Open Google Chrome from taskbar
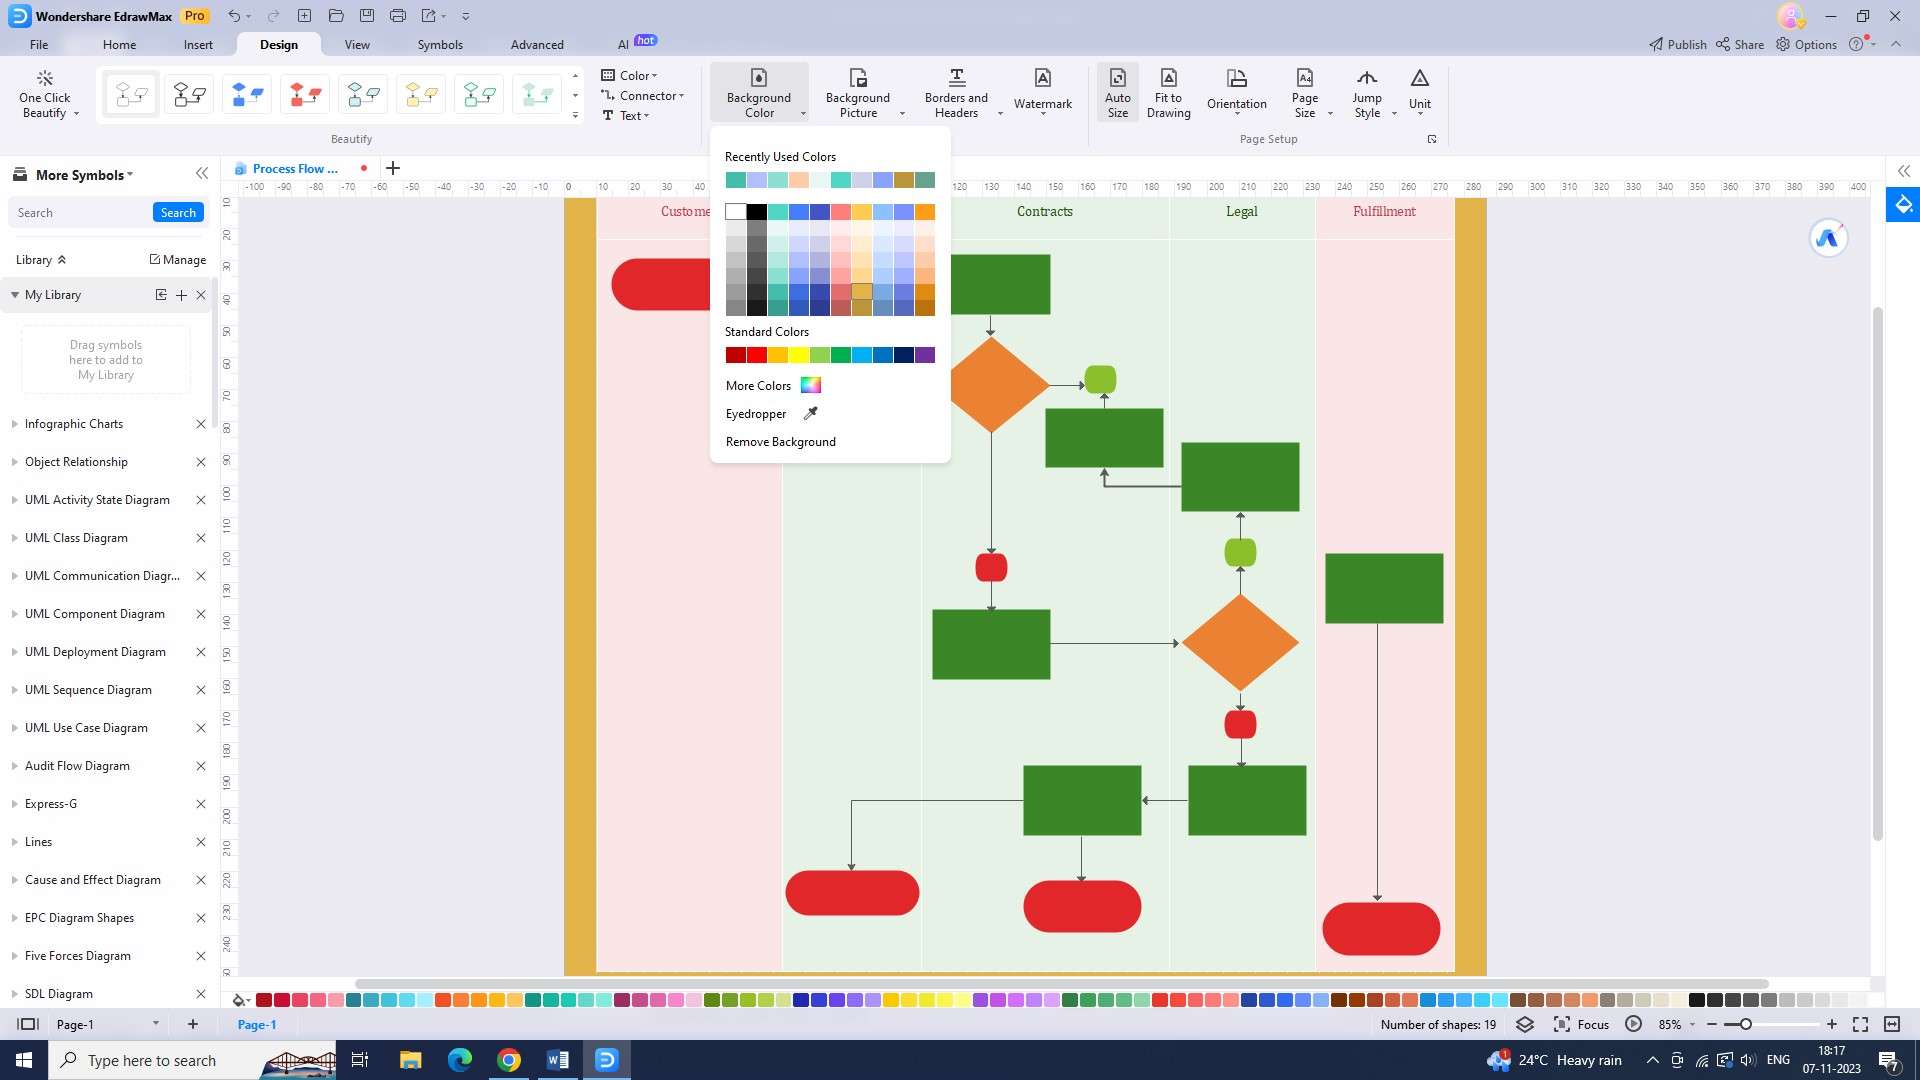The image size is (1920, 1080). (x=509, y=1060)
